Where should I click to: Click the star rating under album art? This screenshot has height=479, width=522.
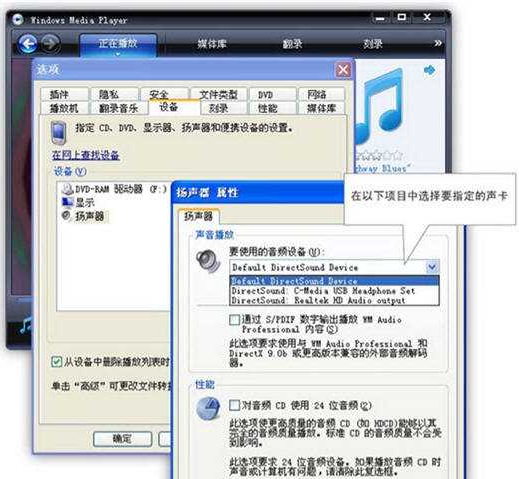[x=380, y=155]
